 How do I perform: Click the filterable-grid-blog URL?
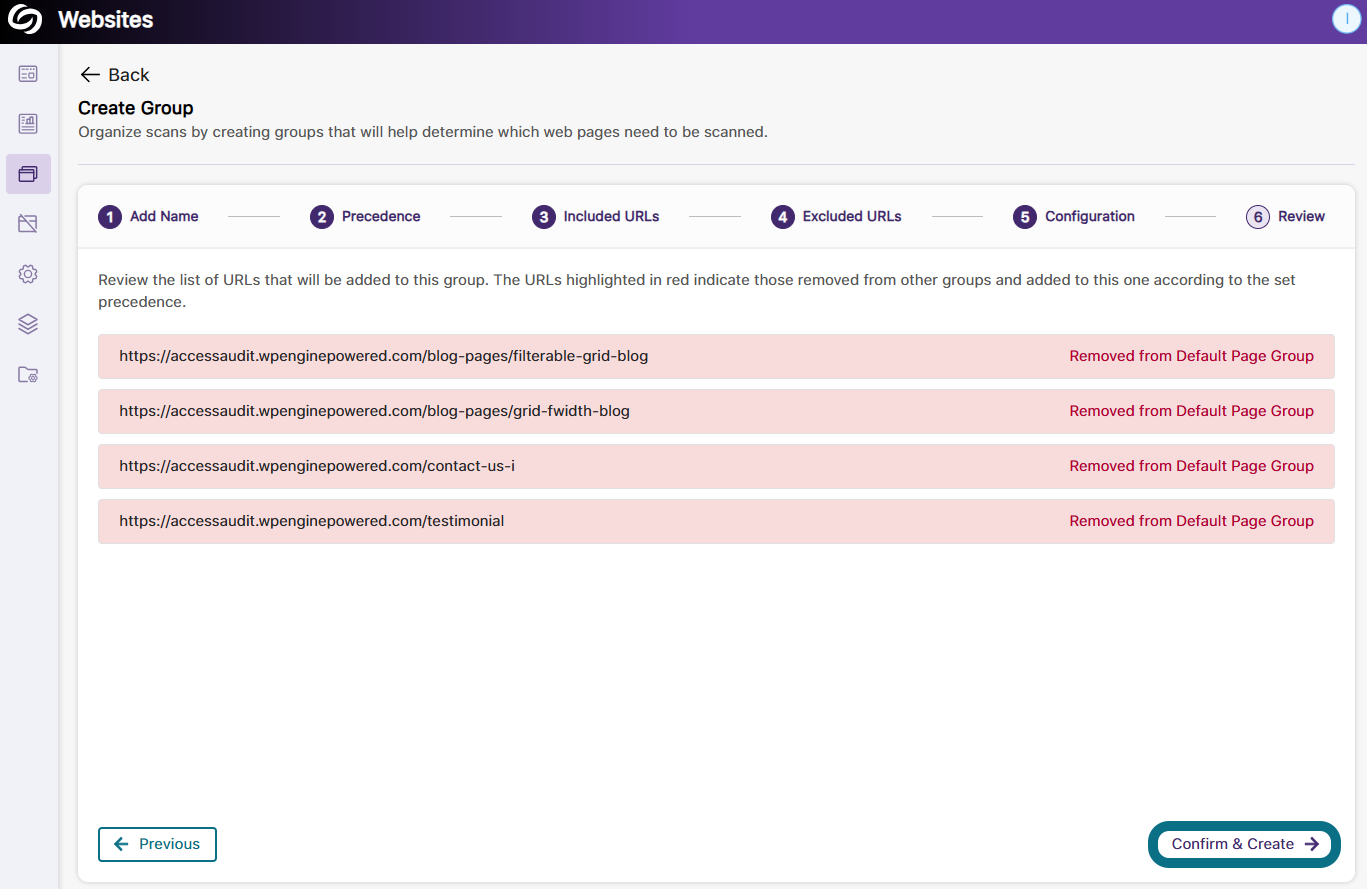[x=384, y=356]
